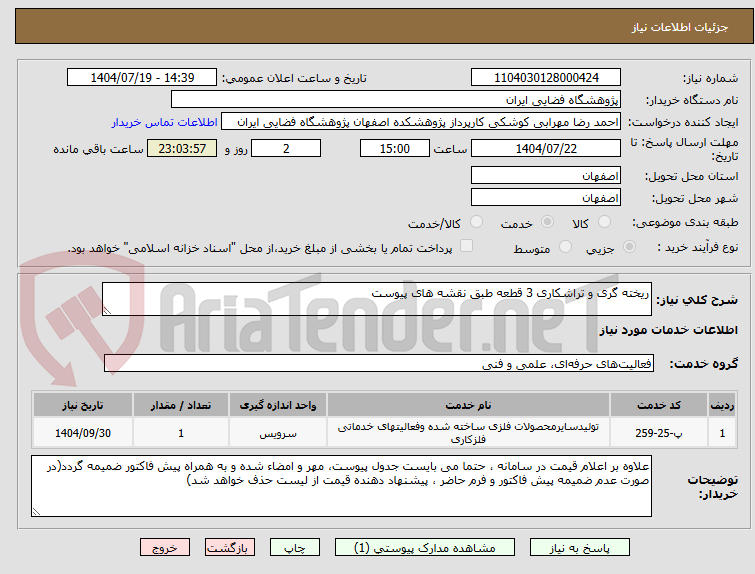This screenshot has height=574, width=755.
Task: Click the توضیحات خریدار text area
Action: coord(341,486)
